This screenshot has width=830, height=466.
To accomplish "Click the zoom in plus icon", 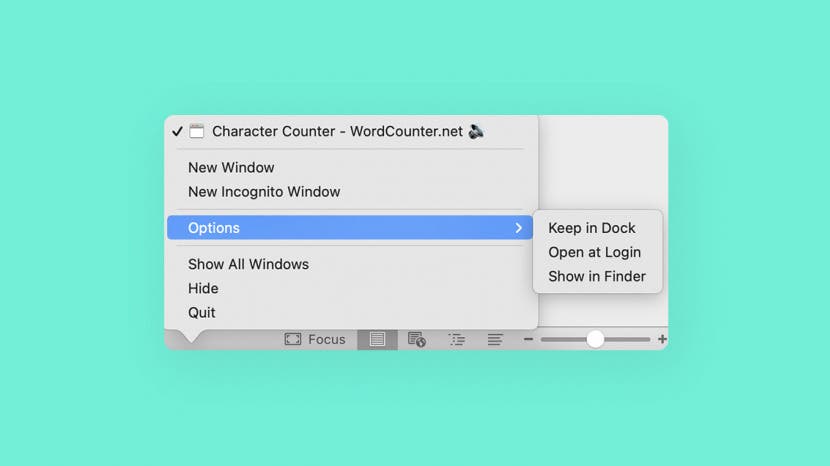I will tap(662, 339).
